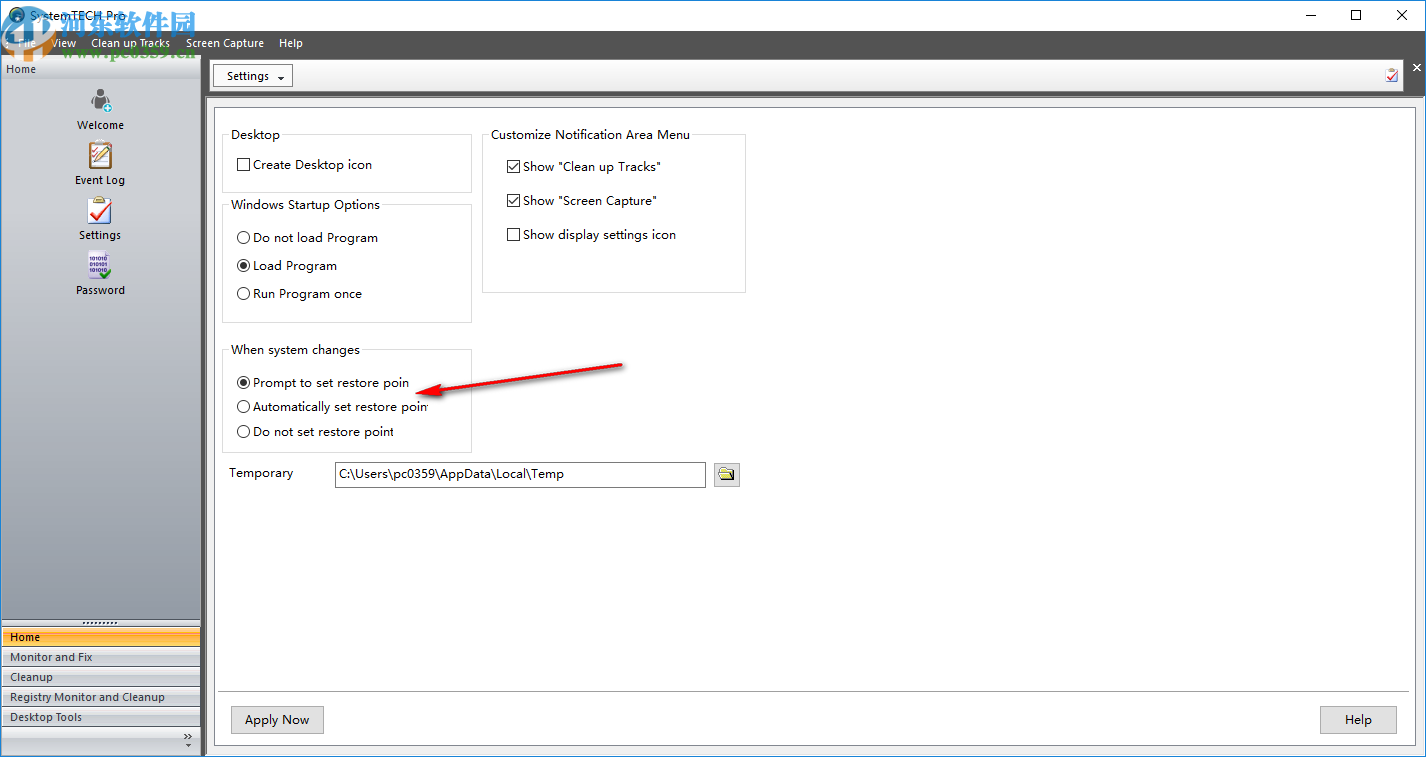Switch to Monitor and Fix section
This screenshot has height=757, width=1426.
click(101, 657)
